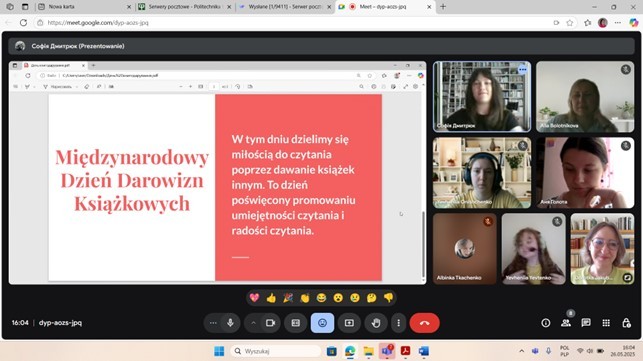Send the clapping hands reaction

tap(305, 298)
